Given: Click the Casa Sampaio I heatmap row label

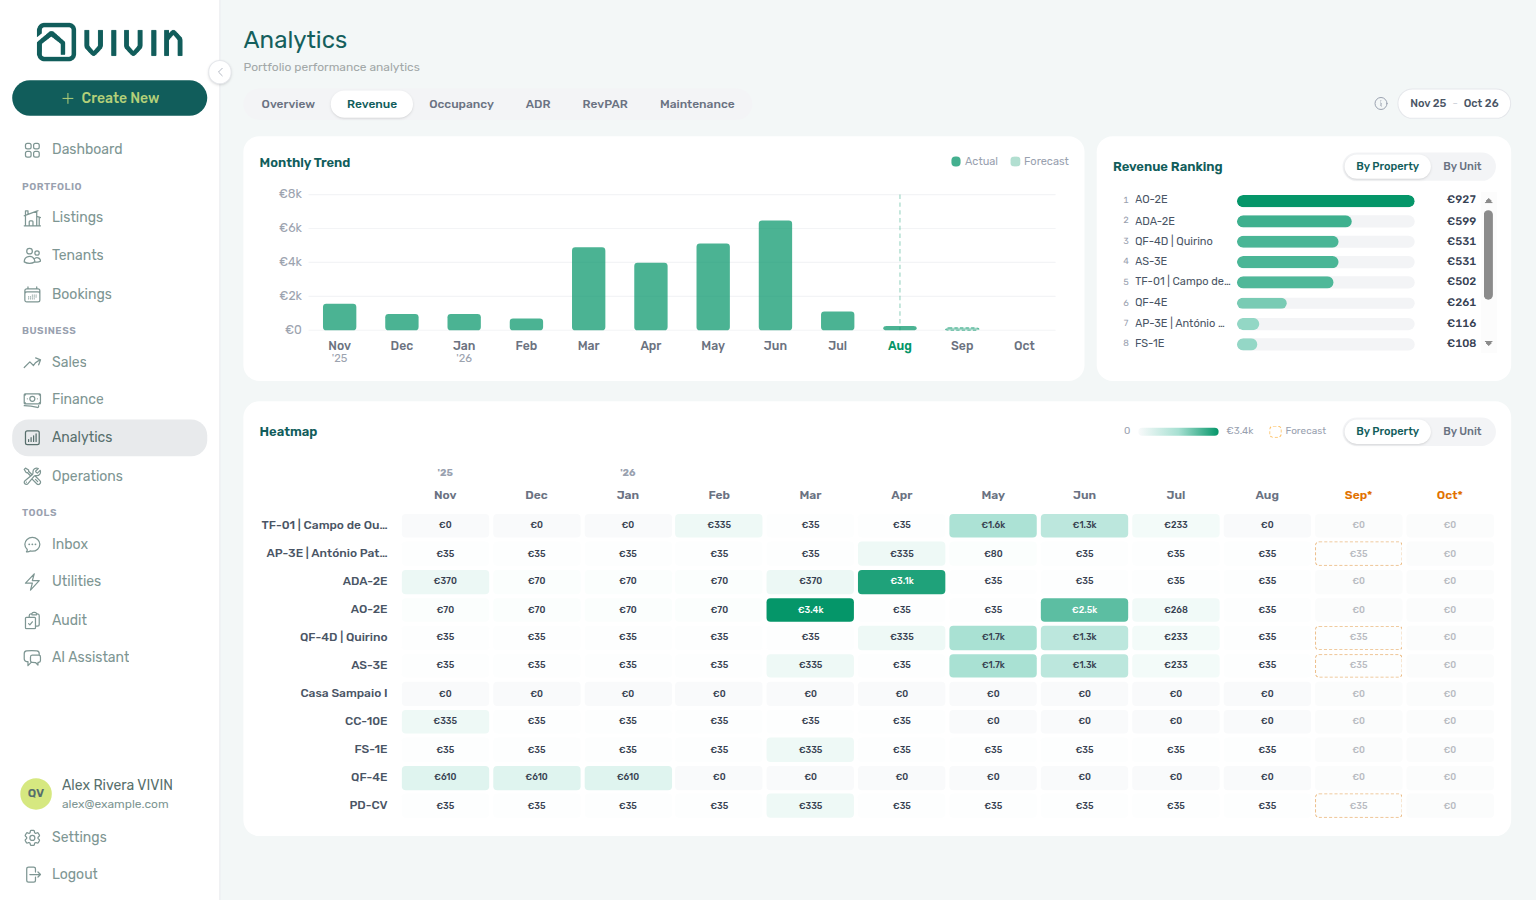Looking at the screenshot, I should tap(343, 693).
